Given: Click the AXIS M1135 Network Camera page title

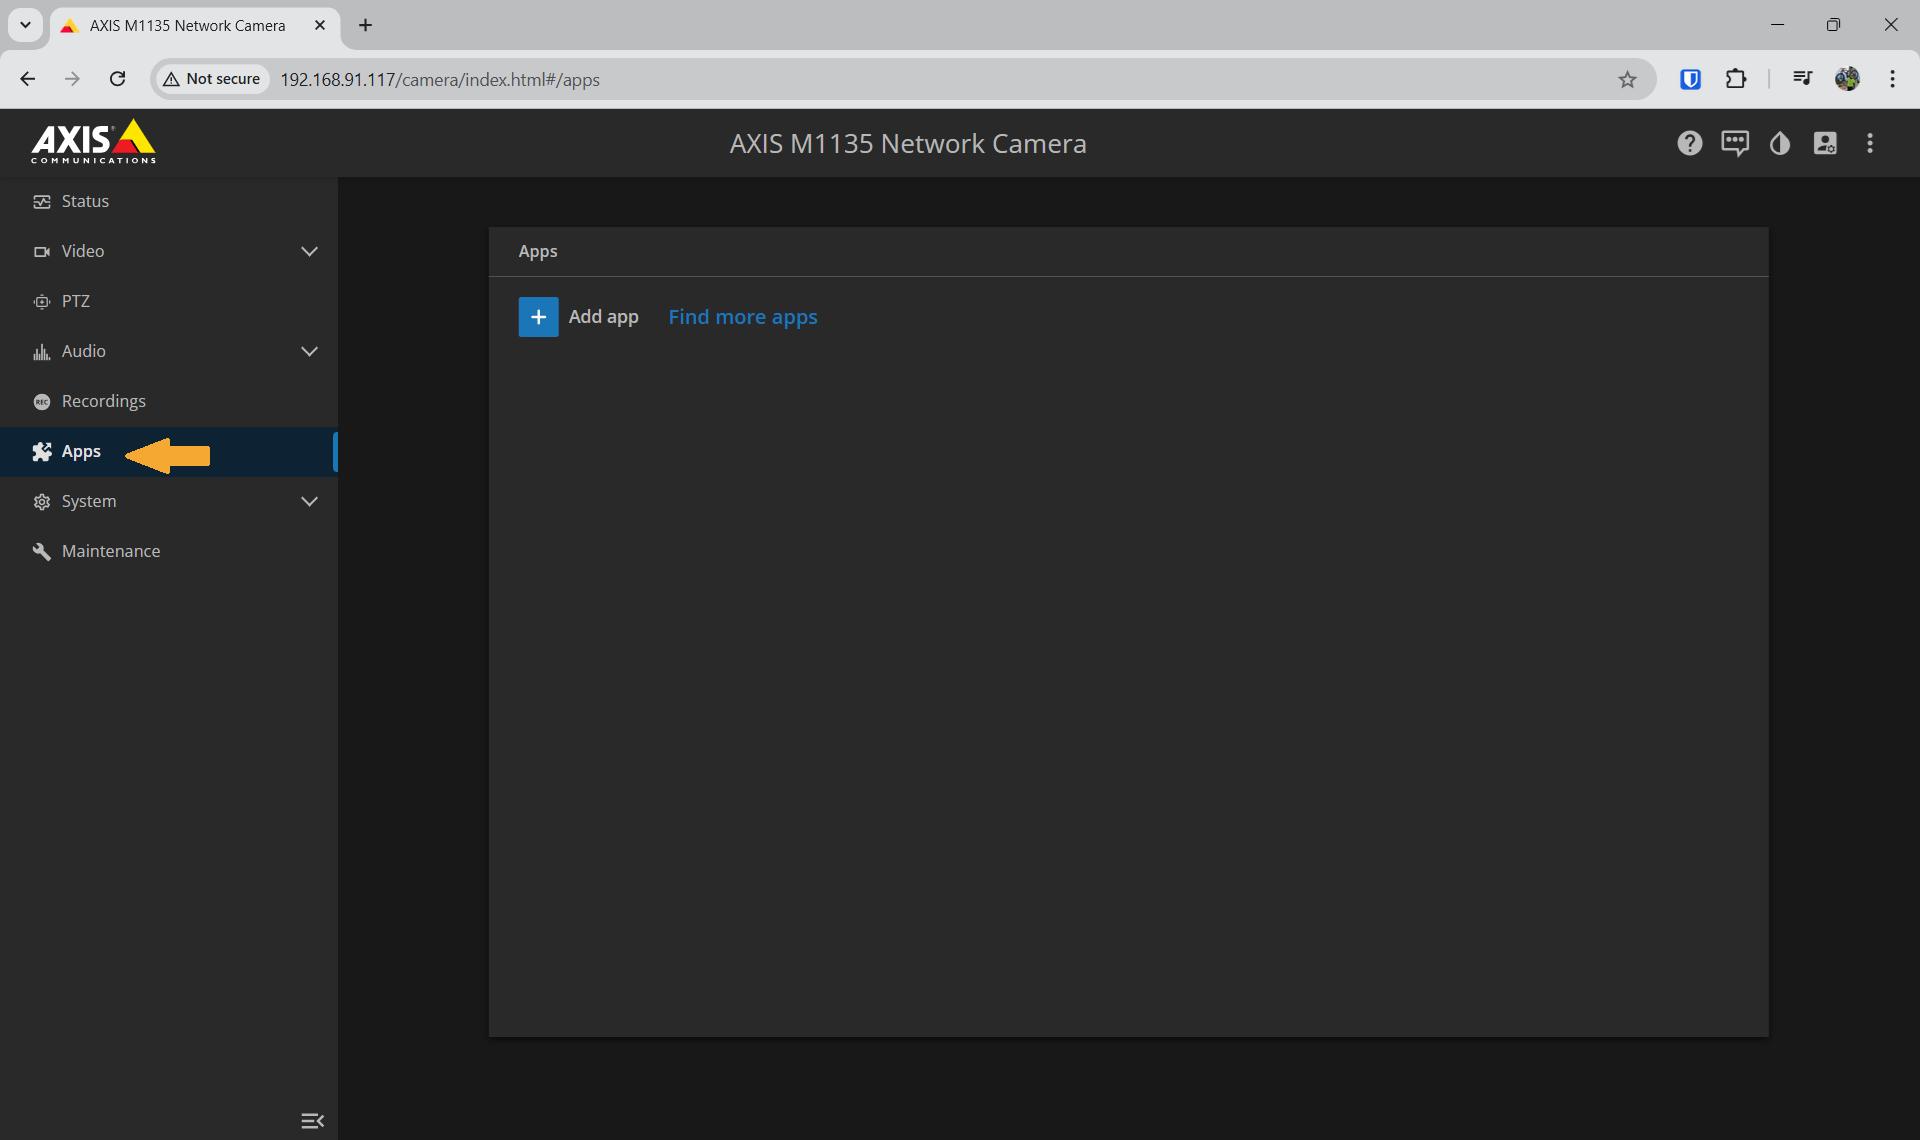Looking at the screenshot, I should point(908,144).
